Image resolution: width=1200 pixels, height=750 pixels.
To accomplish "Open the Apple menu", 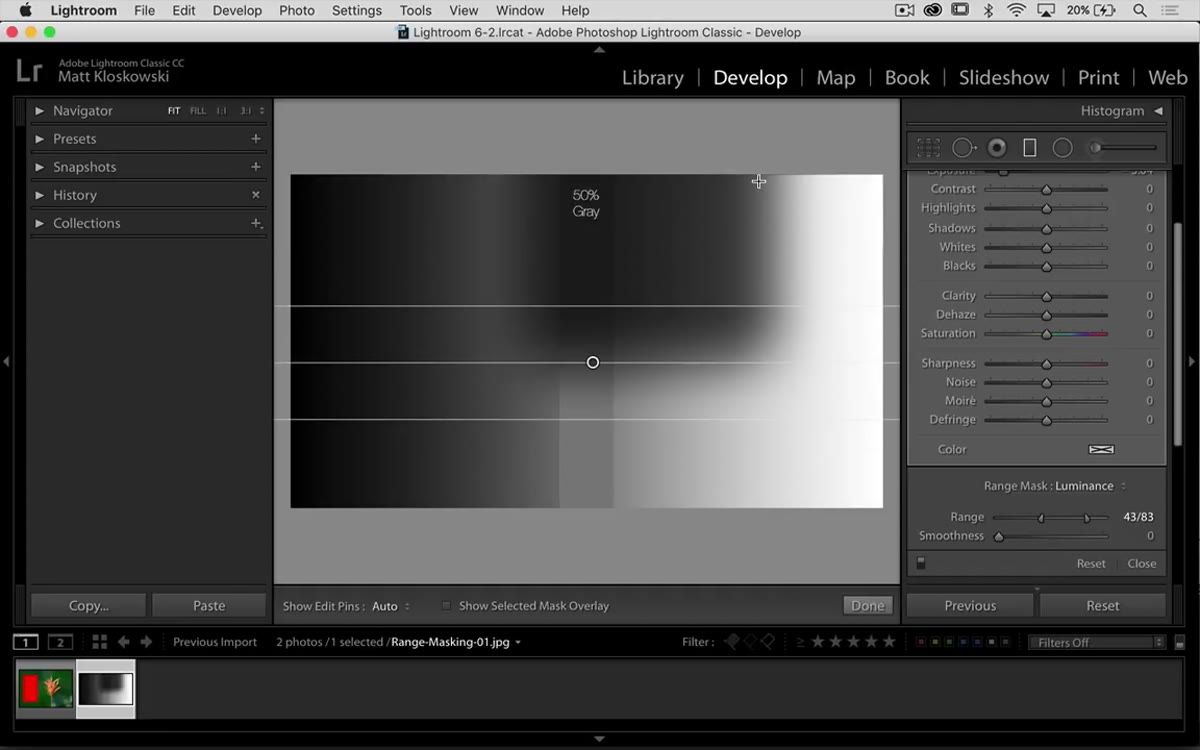I will point(26,11).
